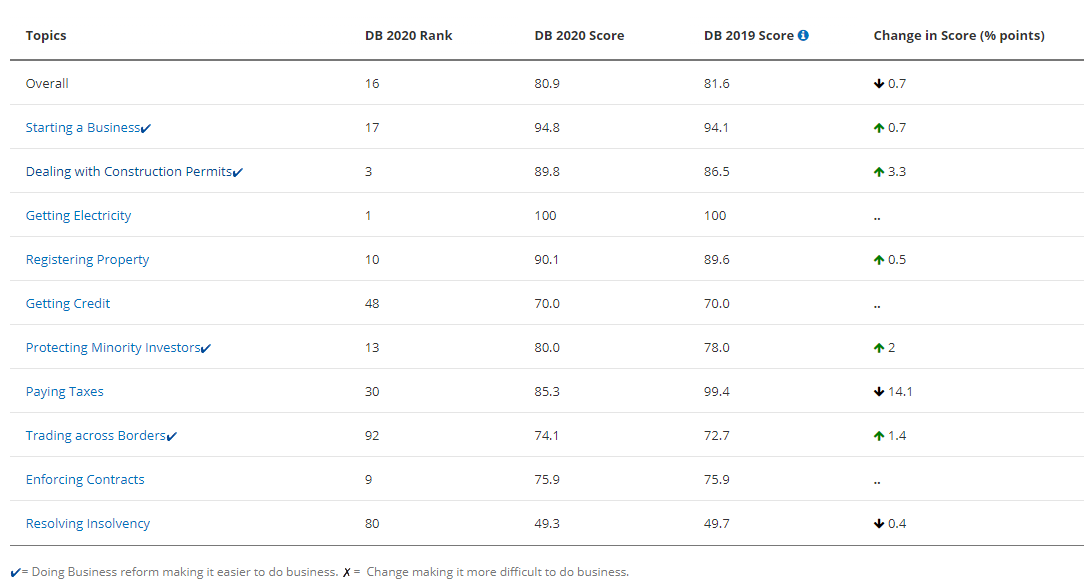Click the checkmark beside Protecting Minority Investors
1088x586 pixels.
206,349
